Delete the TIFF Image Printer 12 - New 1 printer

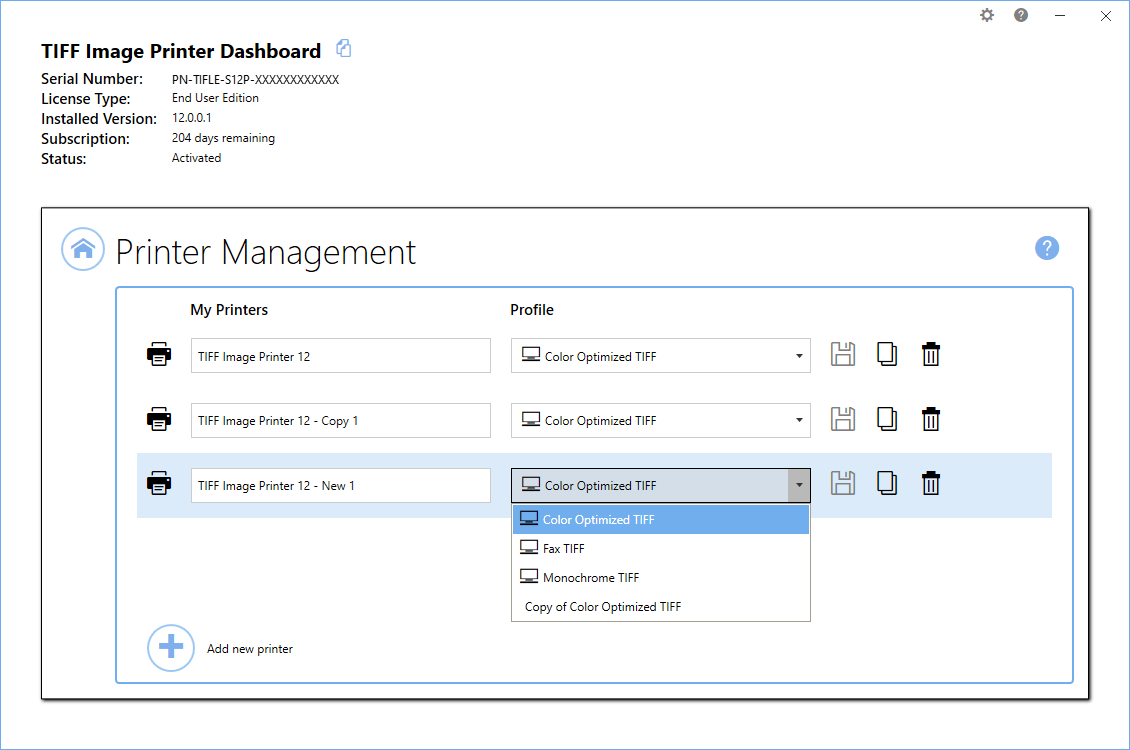(x=931, y=484)
